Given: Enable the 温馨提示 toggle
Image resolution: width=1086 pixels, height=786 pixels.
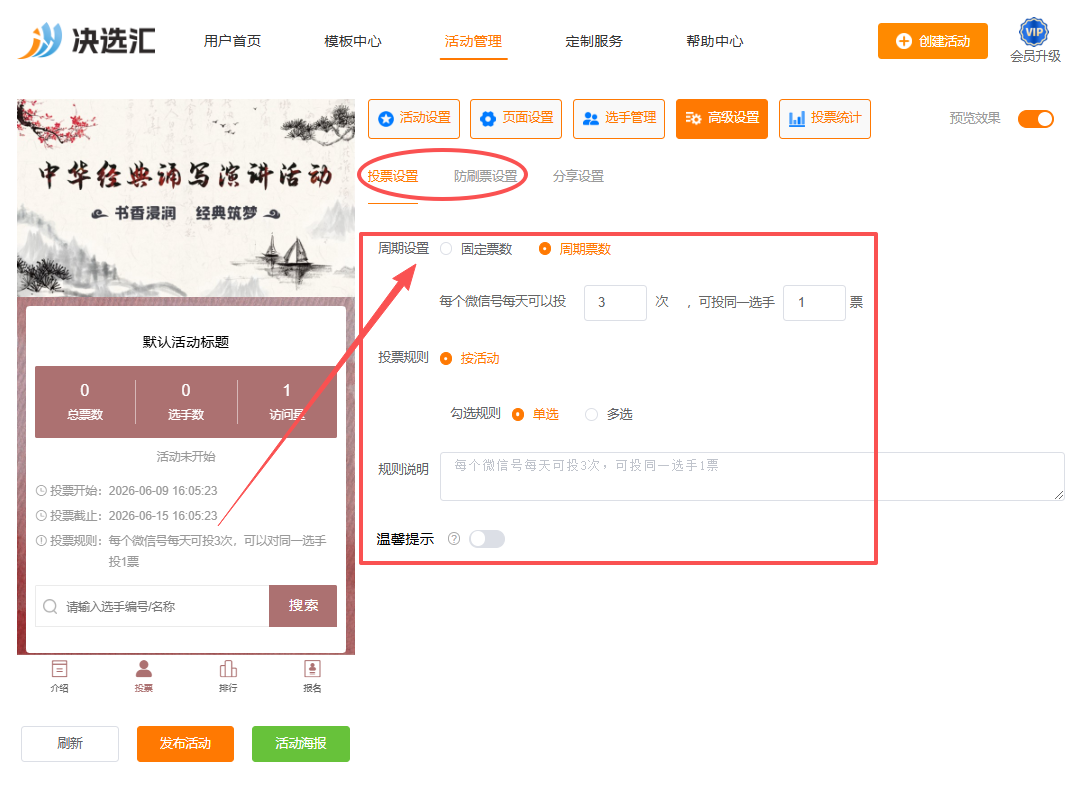Looking at the screenshot, I should tap(487, 539).
